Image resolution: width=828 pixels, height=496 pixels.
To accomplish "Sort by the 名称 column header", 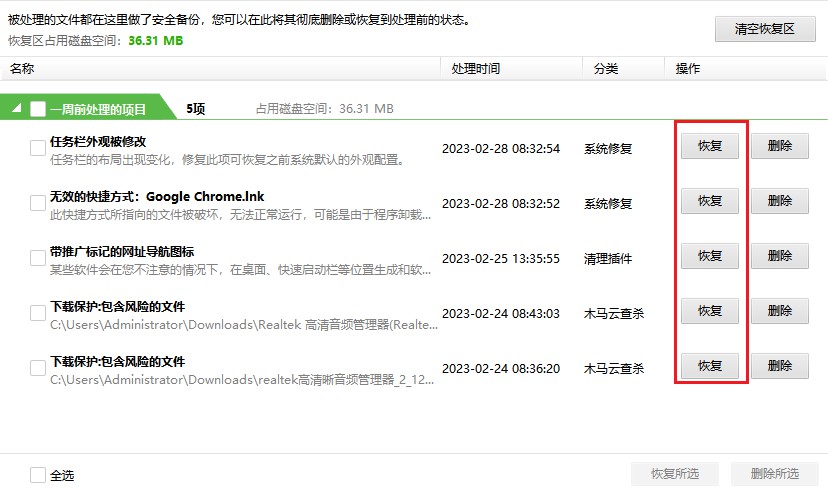I will (22, 69).
